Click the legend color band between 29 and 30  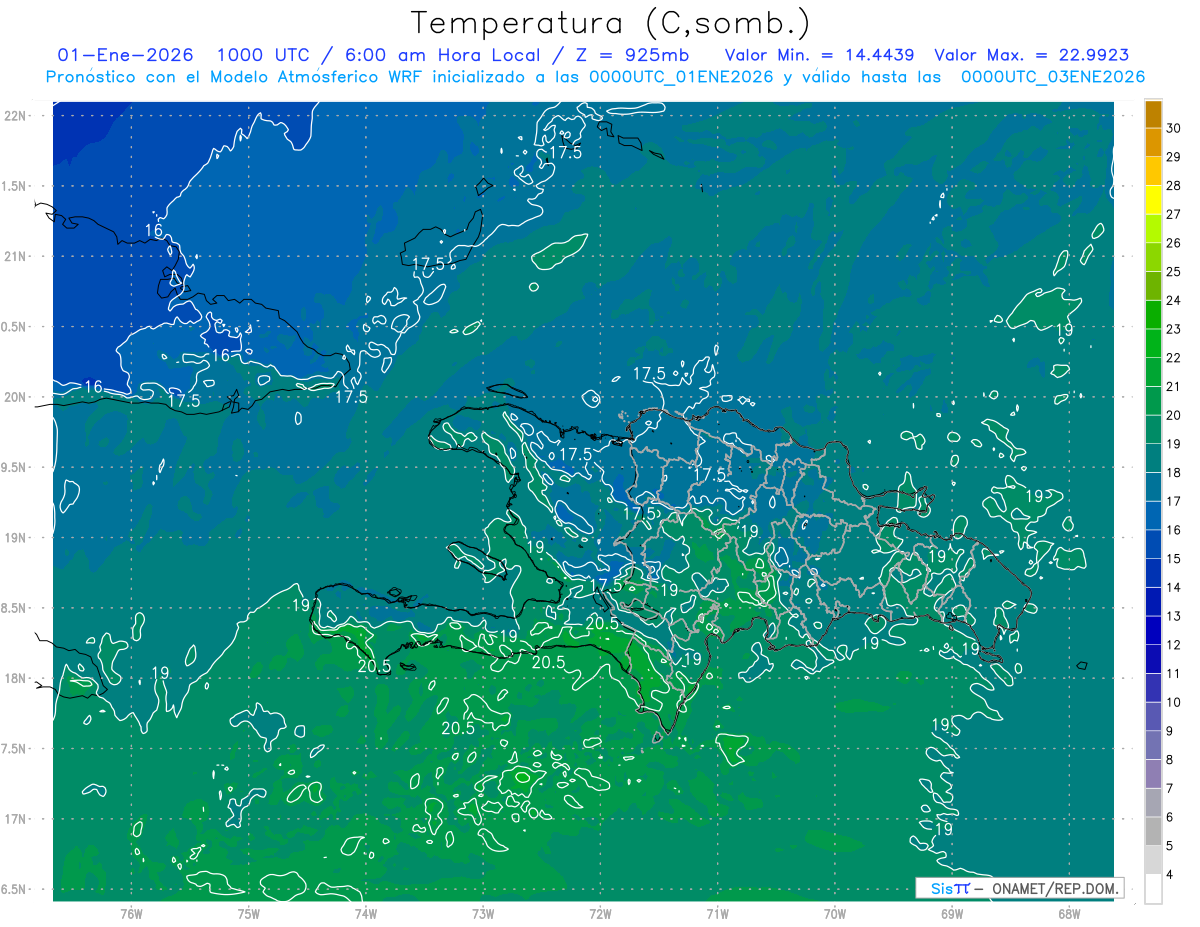coord(1153,143)
